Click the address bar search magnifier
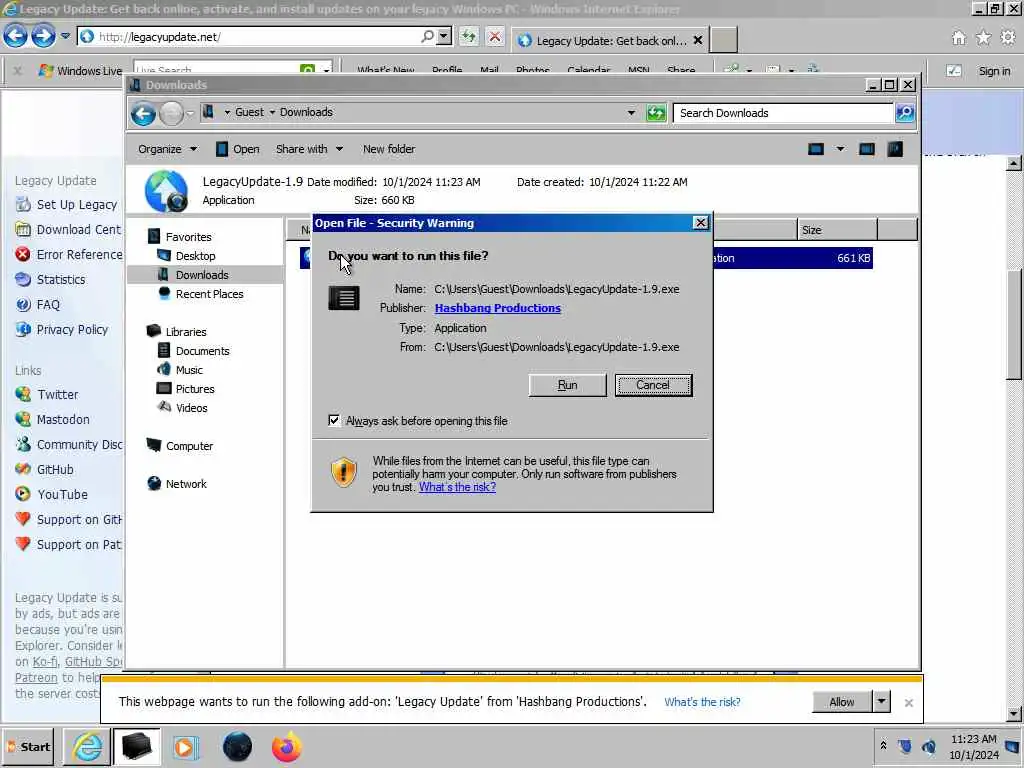Image resolution: width=1024 pixels, height=768 pixels. pos(427,37)
